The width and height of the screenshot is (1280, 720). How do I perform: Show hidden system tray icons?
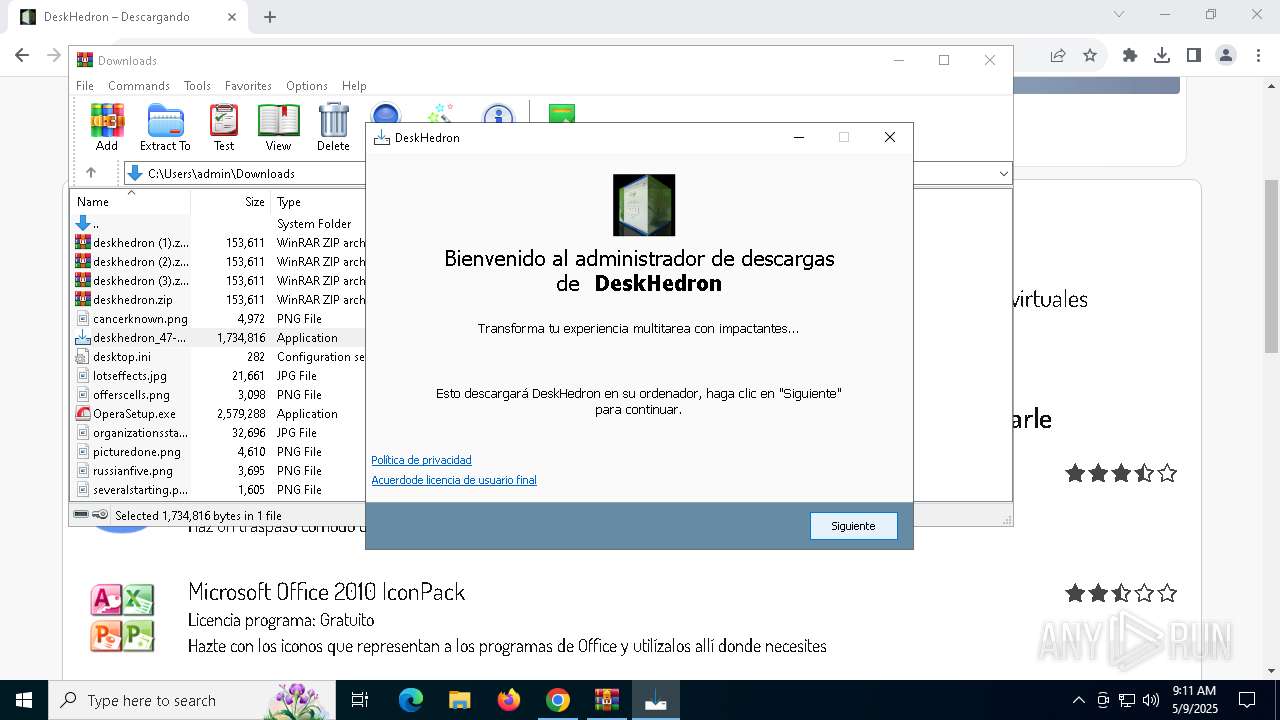click(1078, 700)
